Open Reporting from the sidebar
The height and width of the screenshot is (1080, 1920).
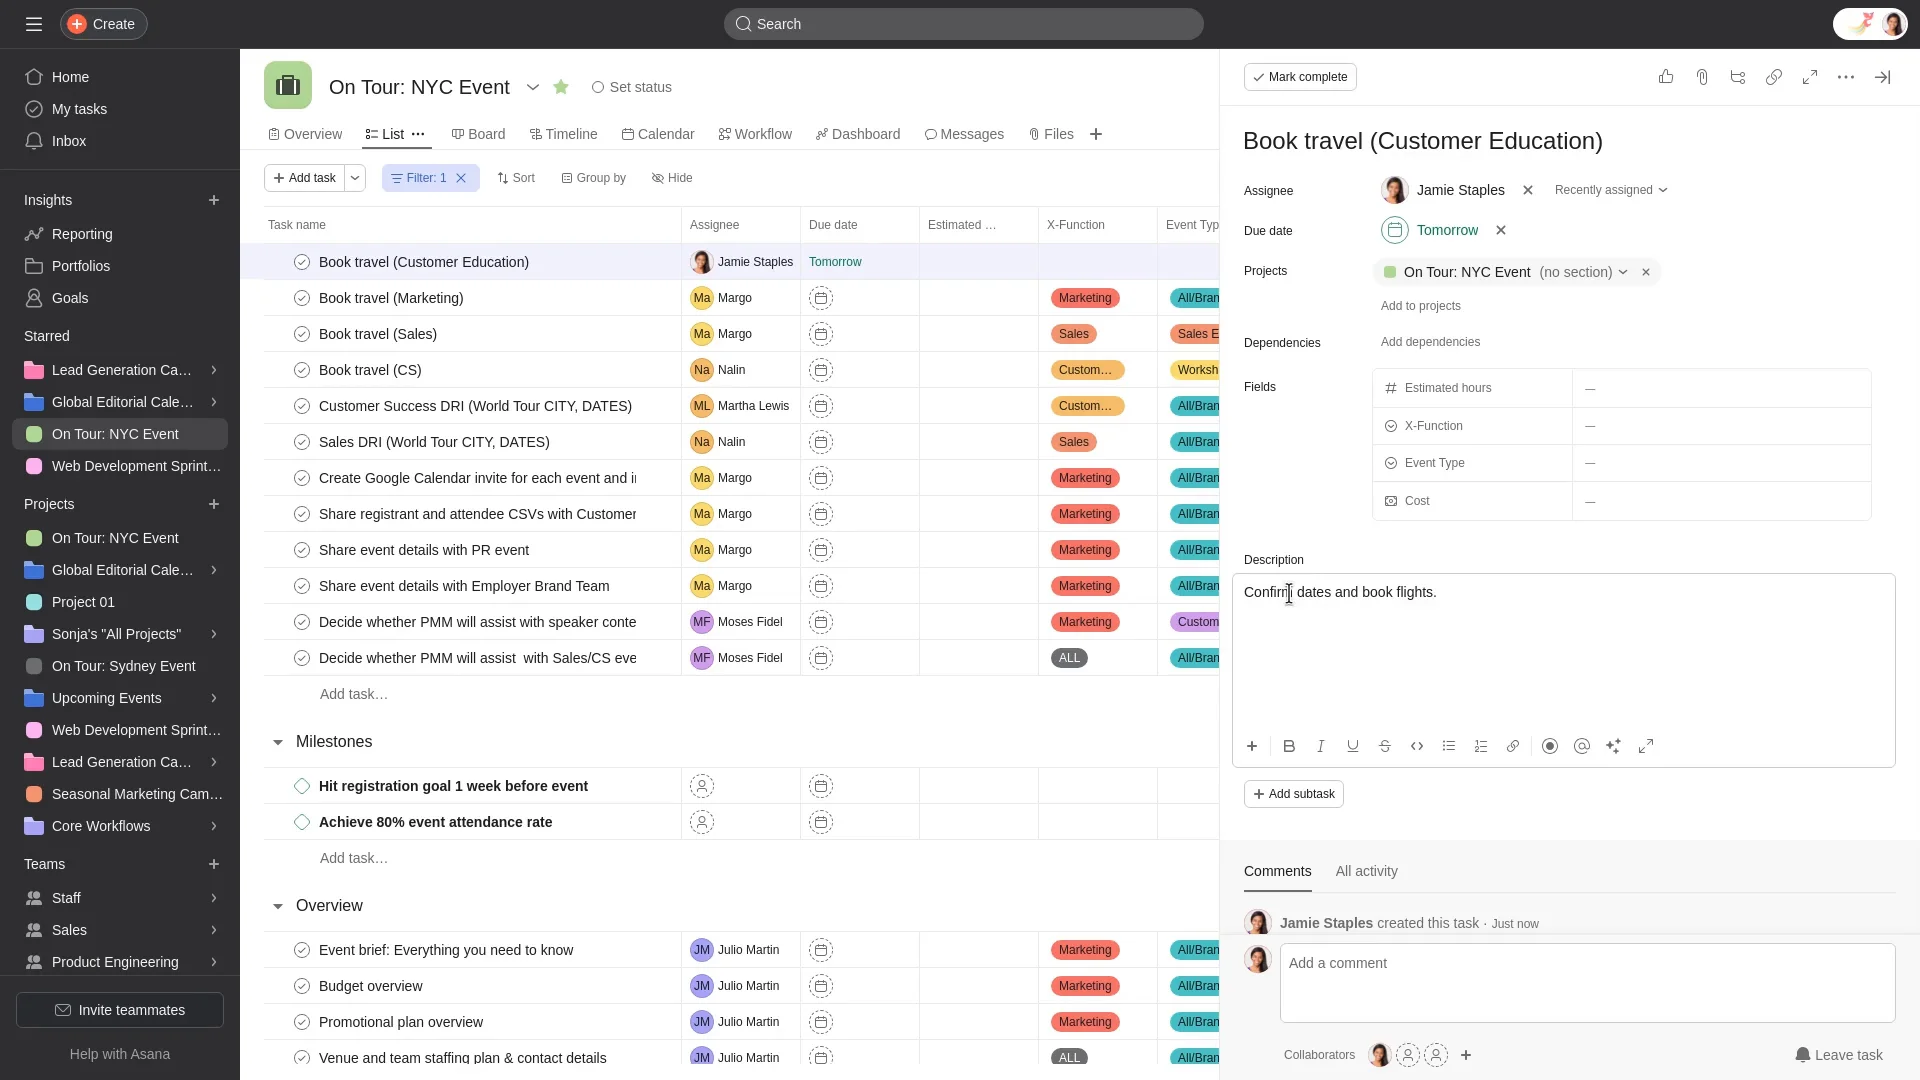(80, 233)
